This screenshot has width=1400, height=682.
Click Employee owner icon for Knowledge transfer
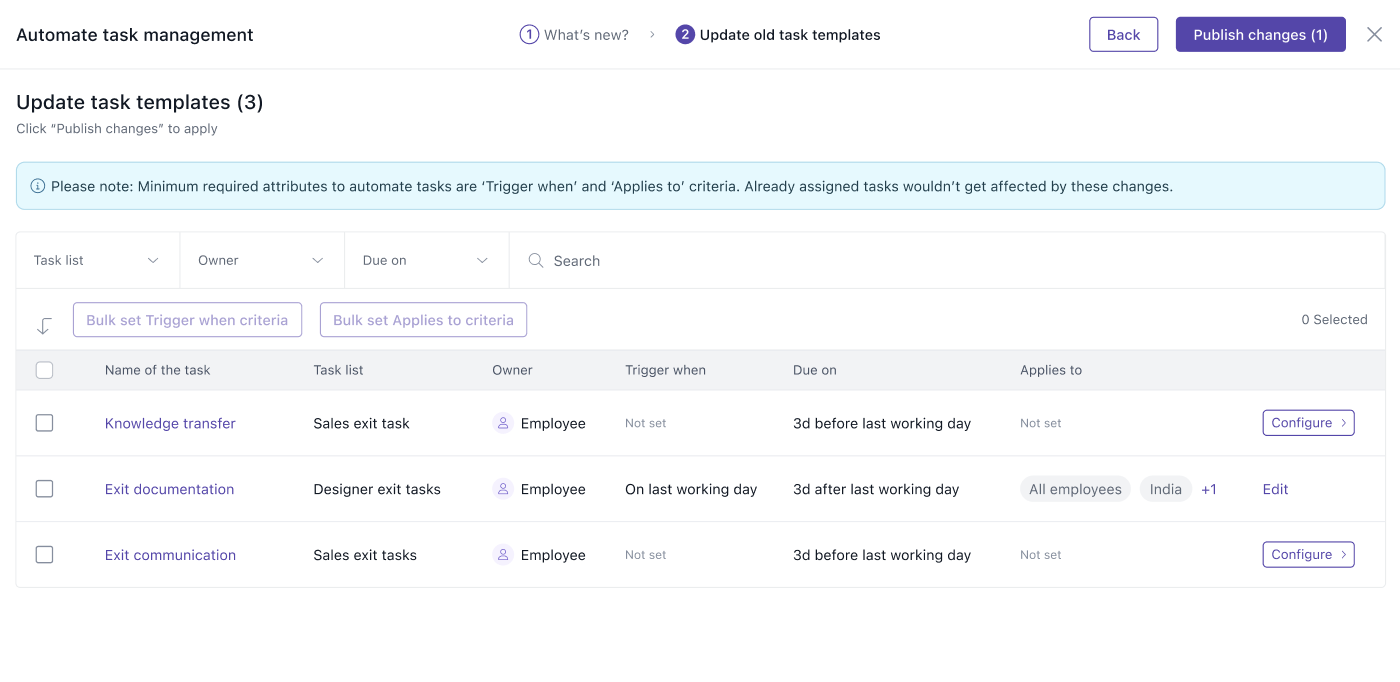point(503,423)
